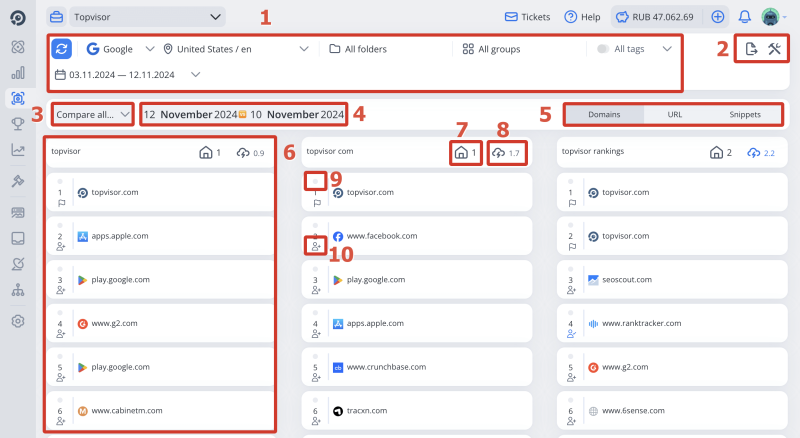Add apps.apple.com competitor in topvisor column

coord(61,247)
